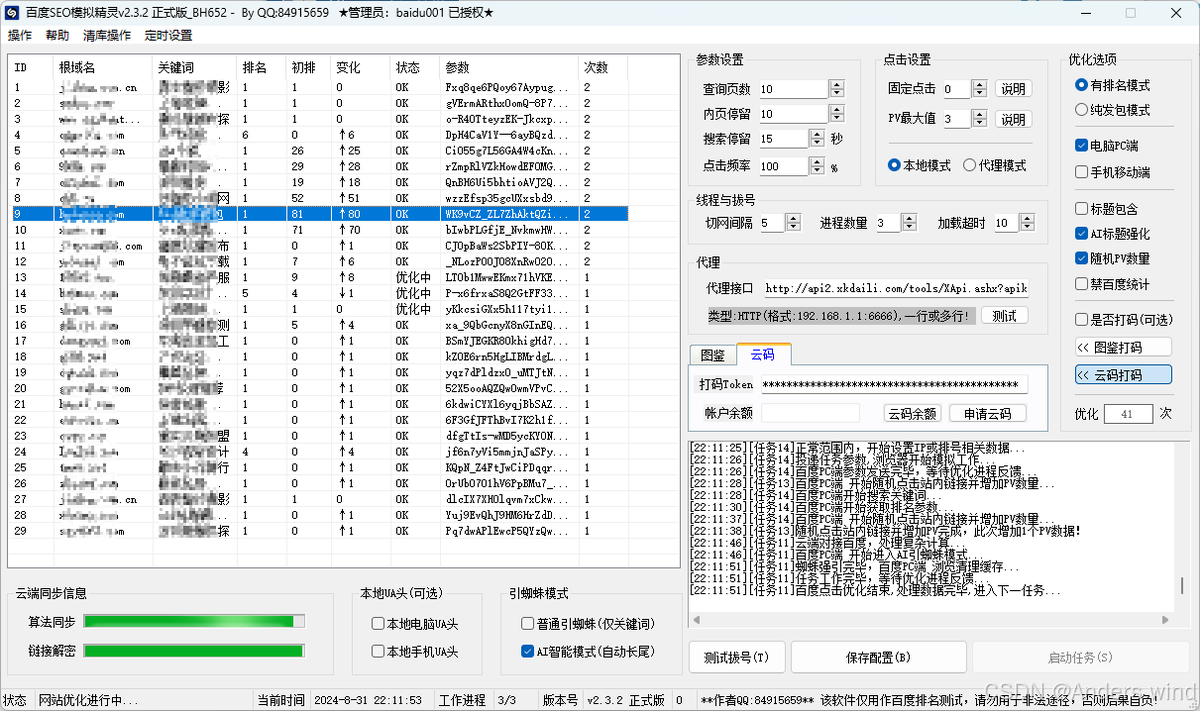Enable the 手机移动端 checkbox

[x=1081, y=172]
